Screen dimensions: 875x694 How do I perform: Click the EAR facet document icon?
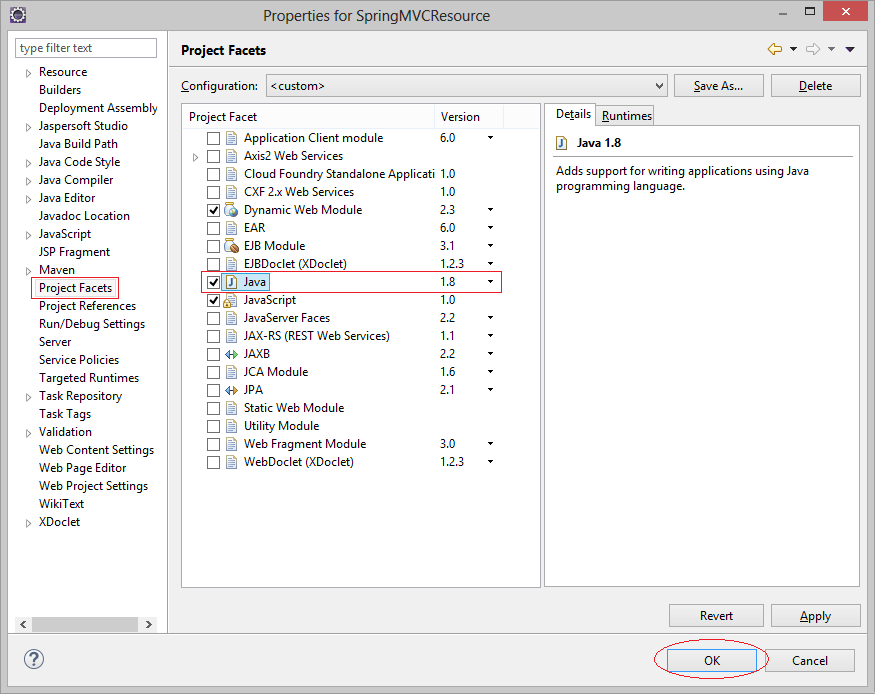231,228
